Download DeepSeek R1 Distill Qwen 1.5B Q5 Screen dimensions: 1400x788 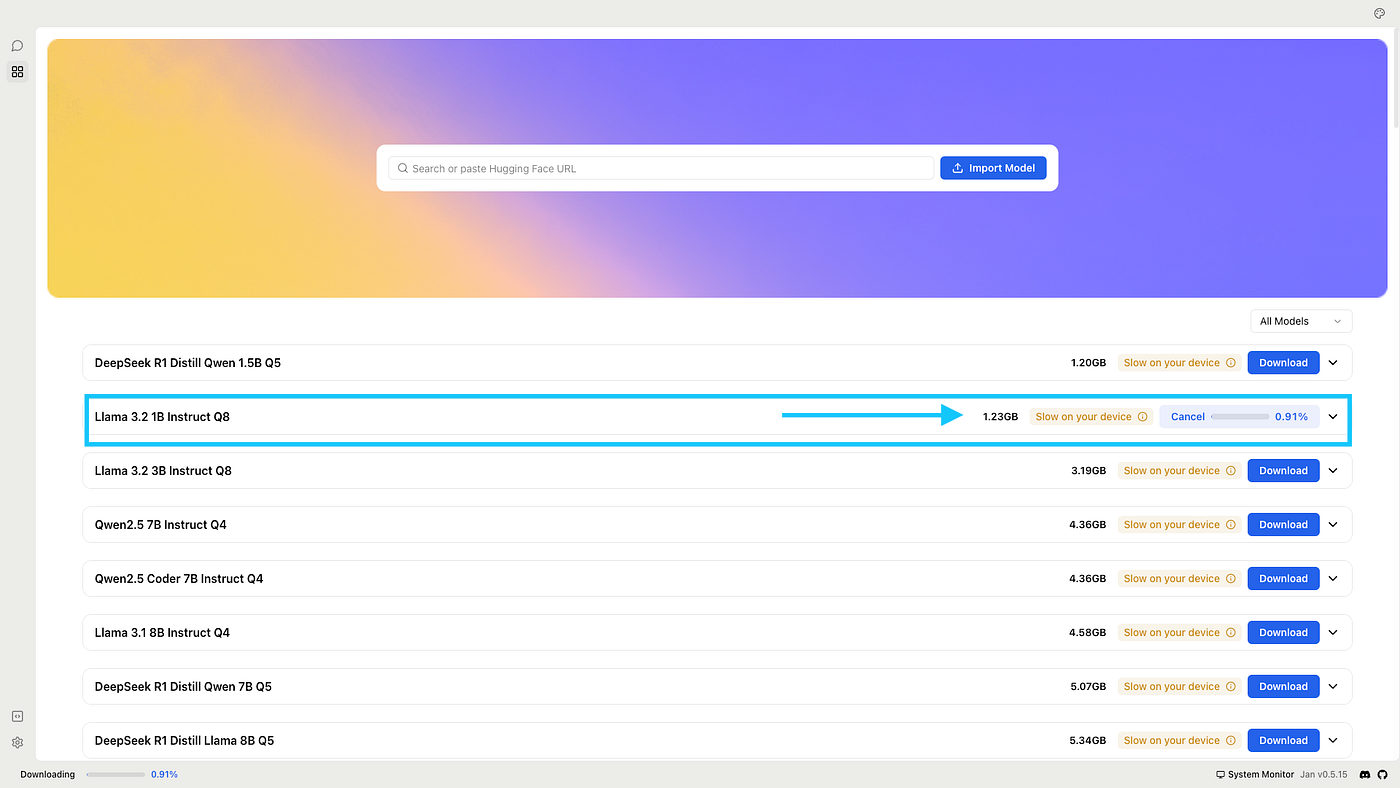point(1283,363)
